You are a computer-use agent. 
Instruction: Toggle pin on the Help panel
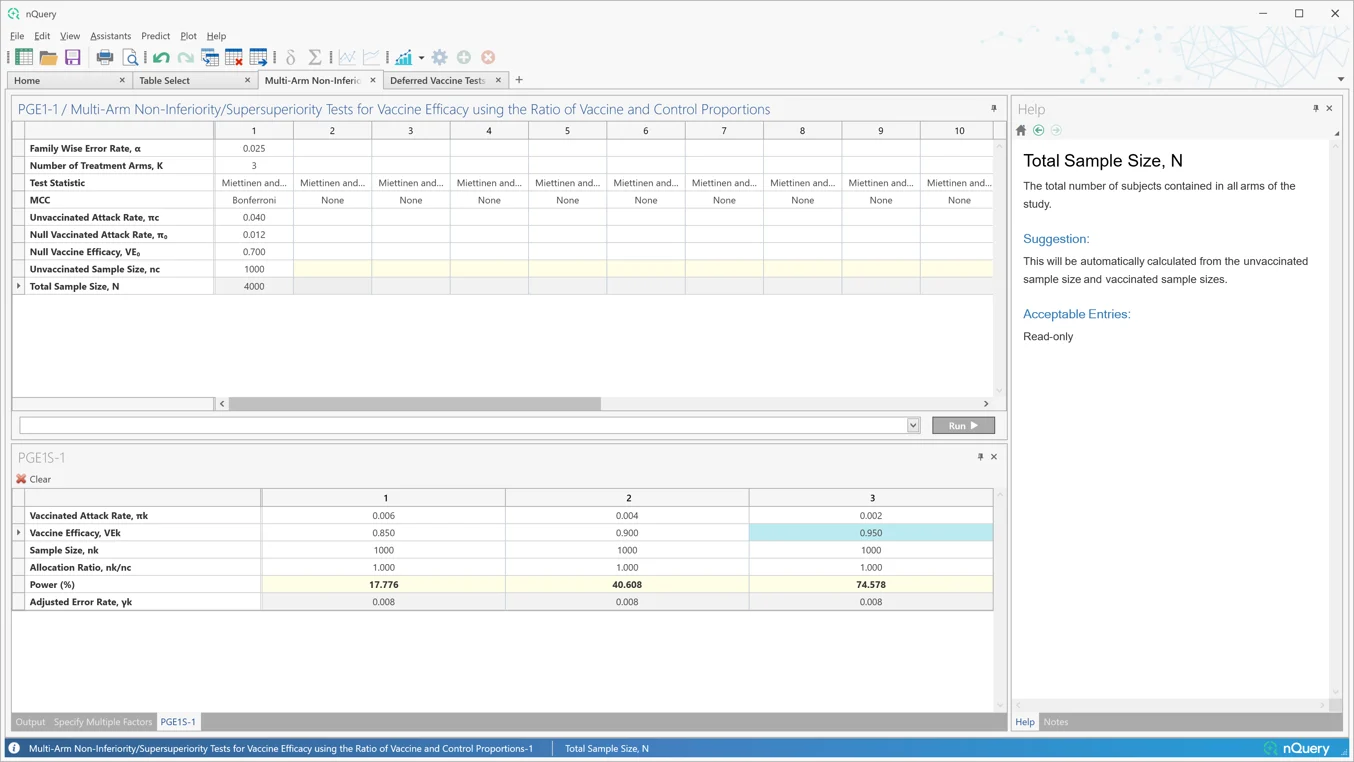[1315, 109]
